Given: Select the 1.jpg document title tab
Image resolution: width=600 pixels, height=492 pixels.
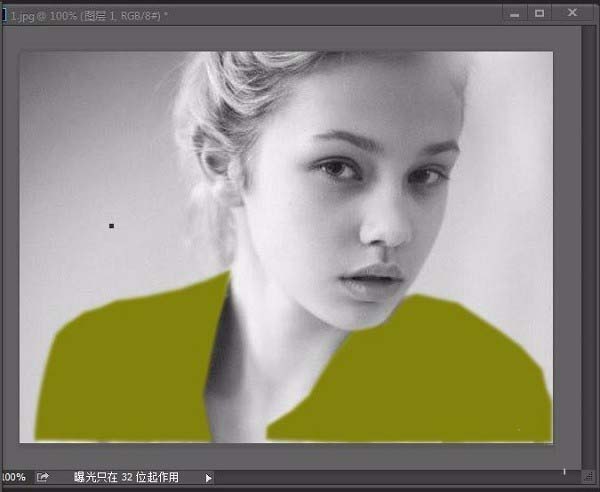Looking at the screenshot, I should click(89, 16).
